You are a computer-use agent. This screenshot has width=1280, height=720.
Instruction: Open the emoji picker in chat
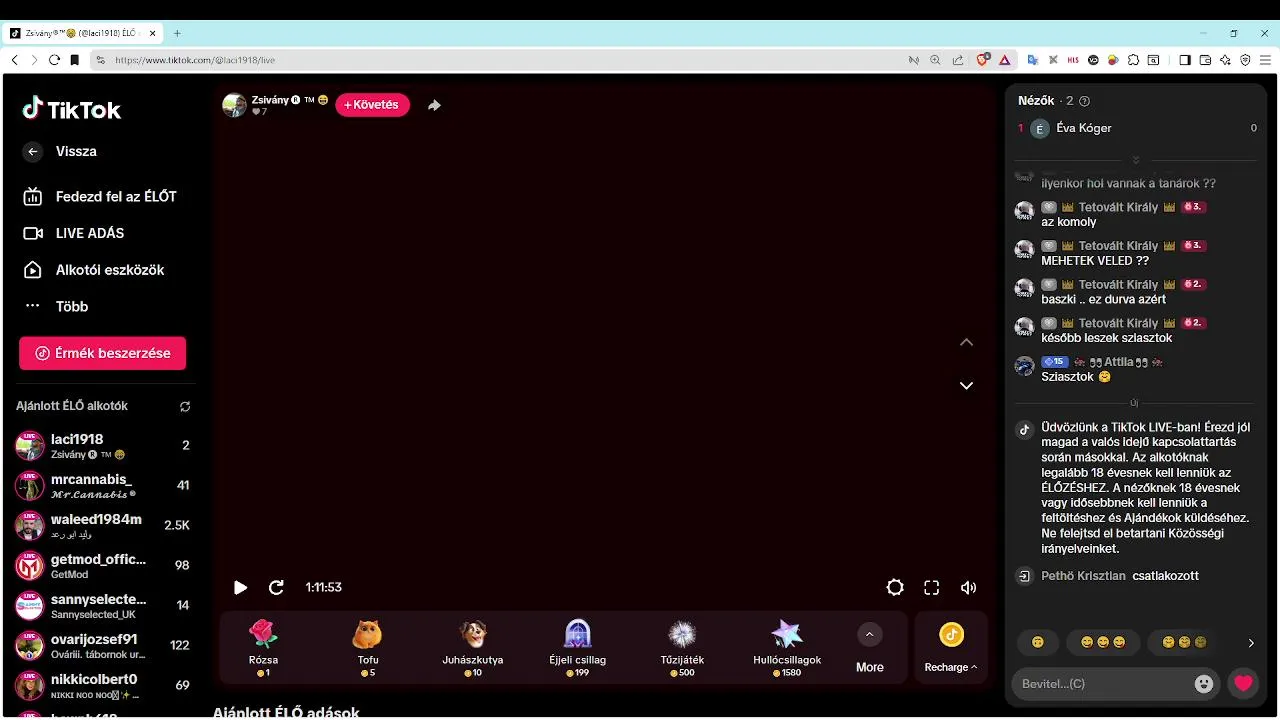(x=1204, y=684)
